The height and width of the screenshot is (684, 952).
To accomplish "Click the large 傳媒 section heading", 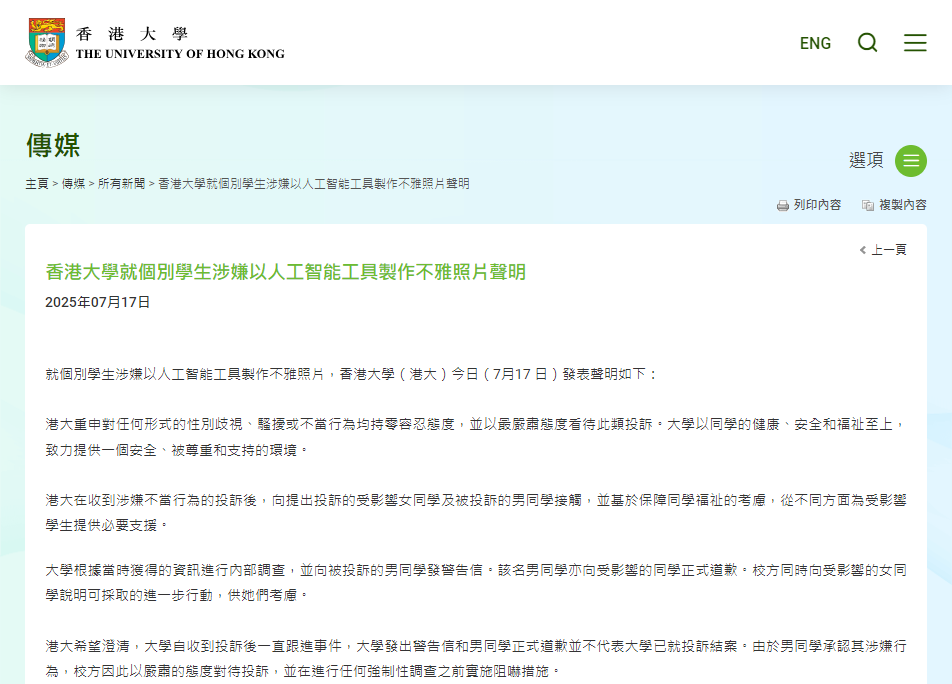I will click(x=53, y=146).
